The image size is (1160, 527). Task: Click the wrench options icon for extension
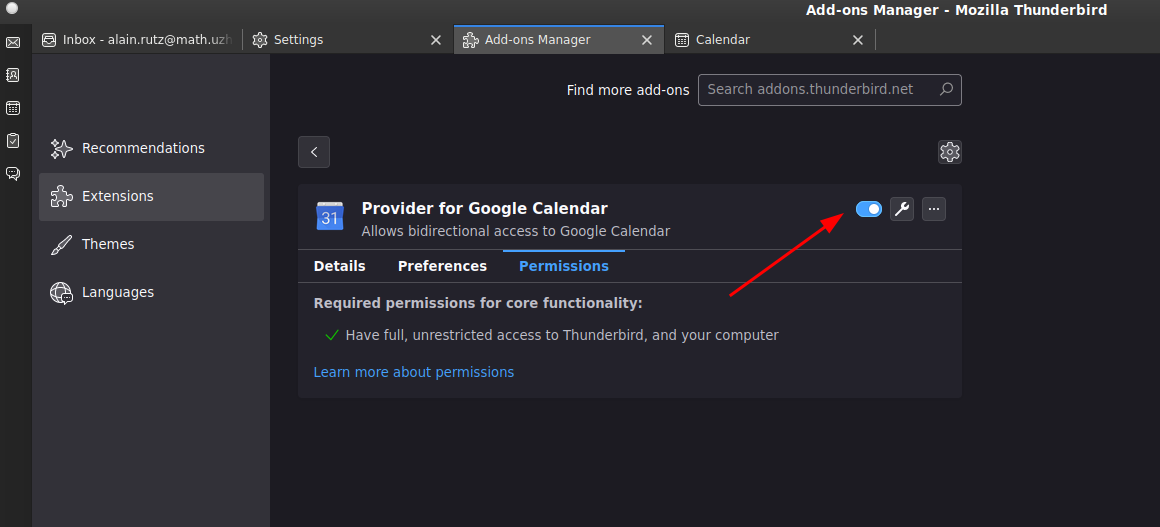[901, 209]
